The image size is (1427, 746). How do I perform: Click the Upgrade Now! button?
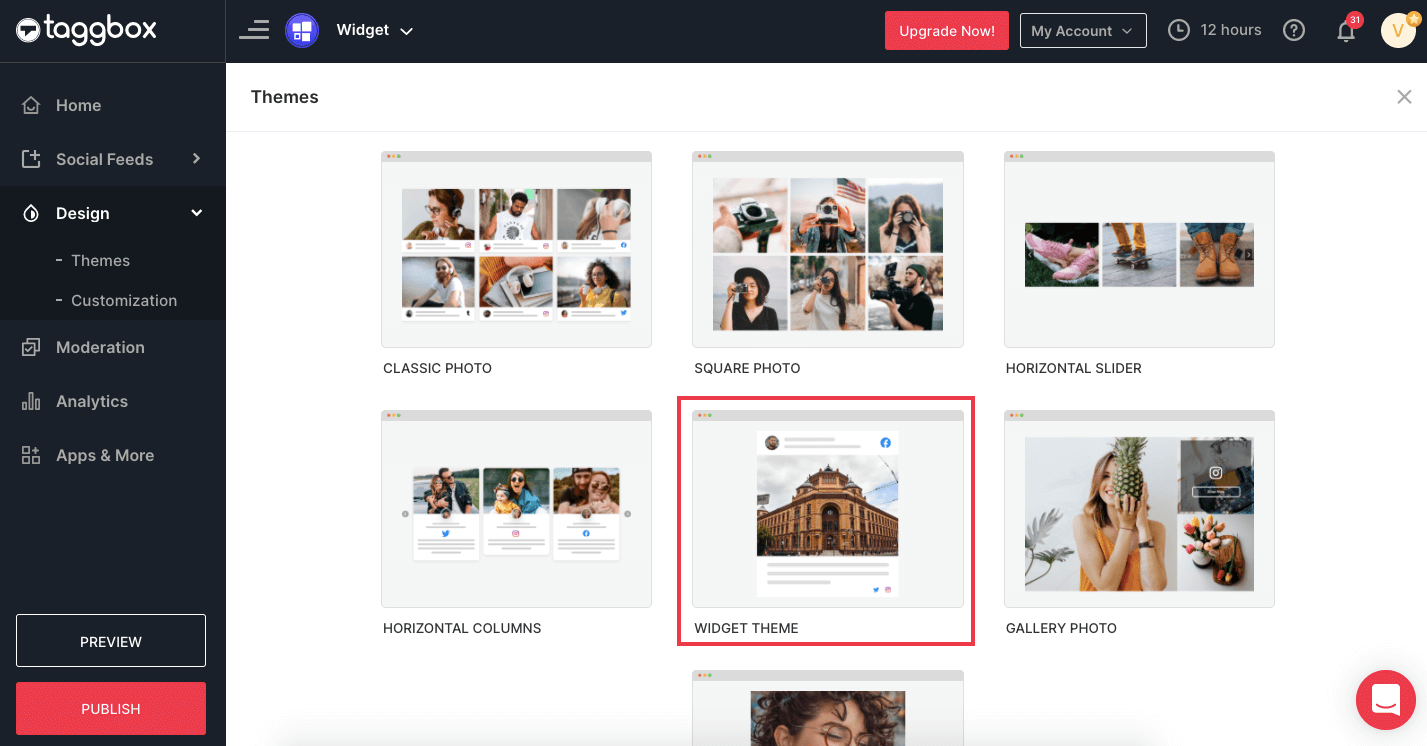(x=946, y=31)
